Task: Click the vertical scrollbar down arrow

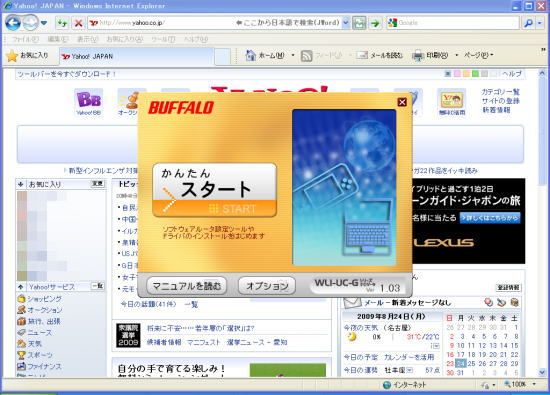Action: coord(542,372)
